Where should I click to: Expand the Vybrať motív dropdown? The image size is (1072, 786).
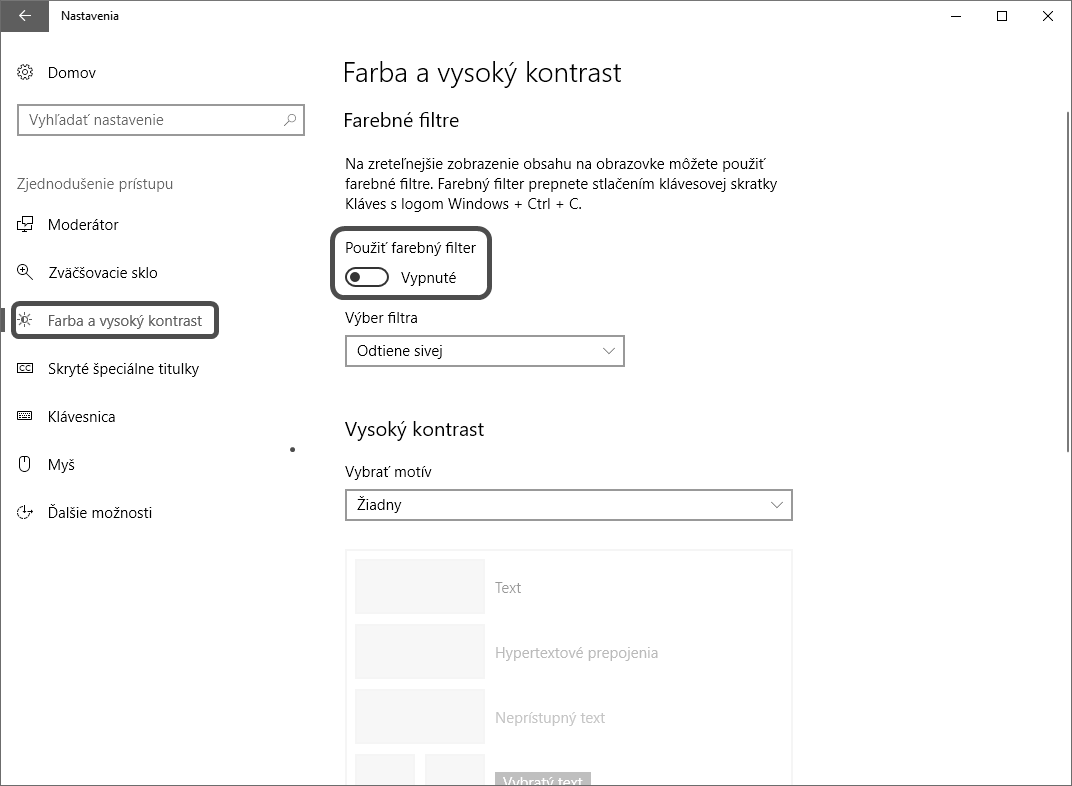[x=568, y=505]
